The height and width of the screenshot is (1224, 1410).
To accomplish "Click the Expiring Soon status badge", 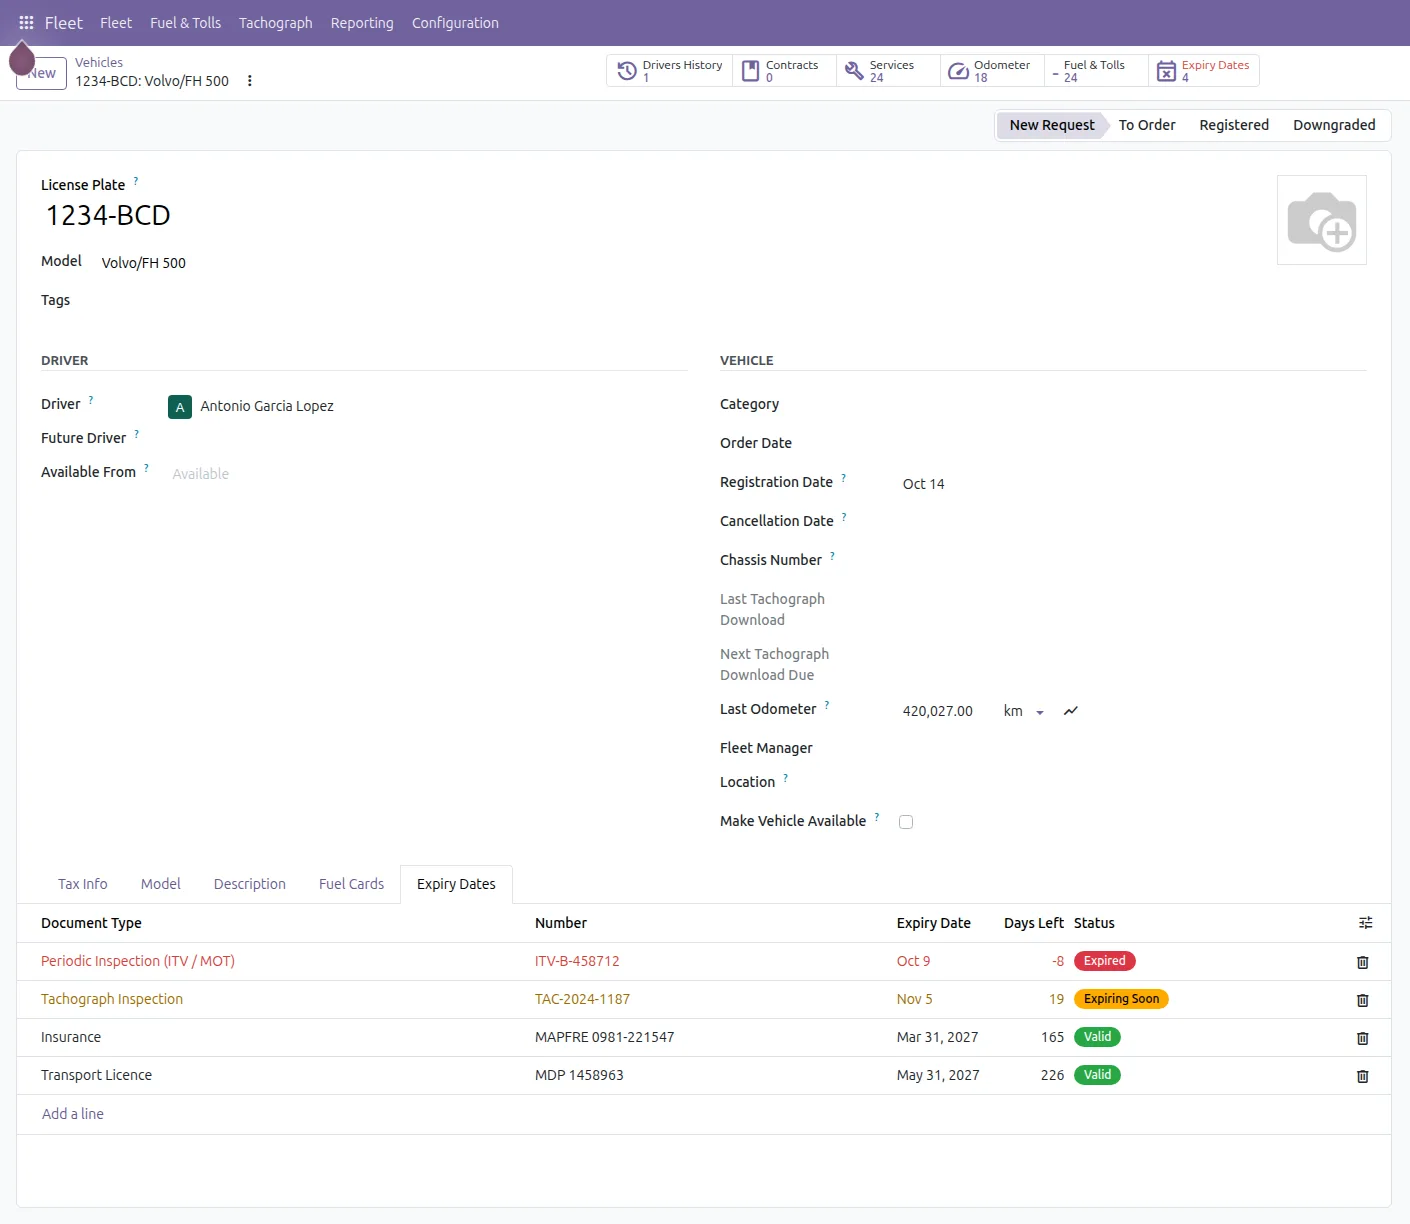I will 1121,999.
